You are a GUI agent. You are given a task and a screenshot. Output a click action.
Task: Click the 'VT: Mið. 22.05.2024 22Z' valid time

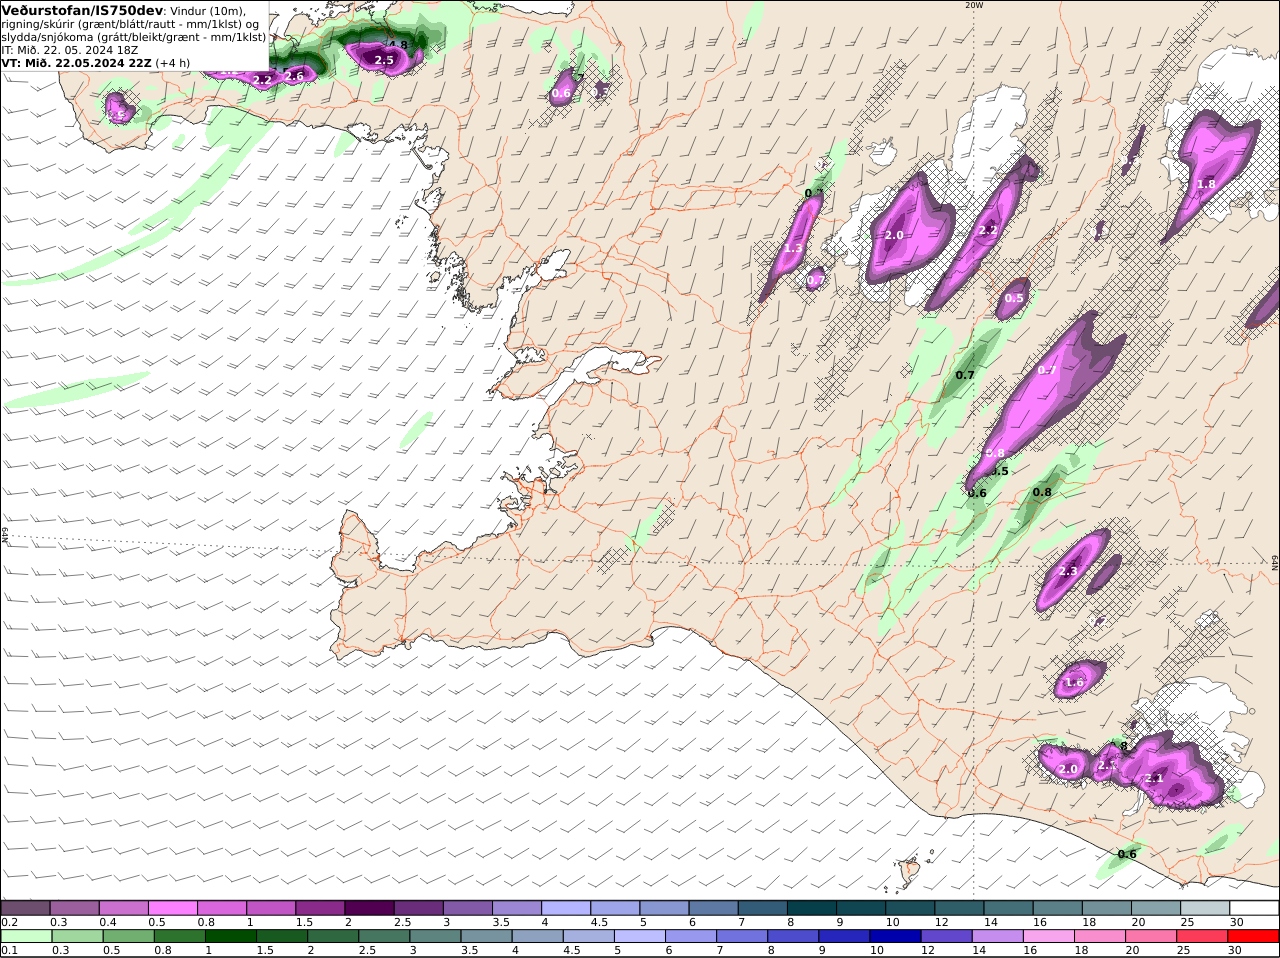[x=75, y=62]
